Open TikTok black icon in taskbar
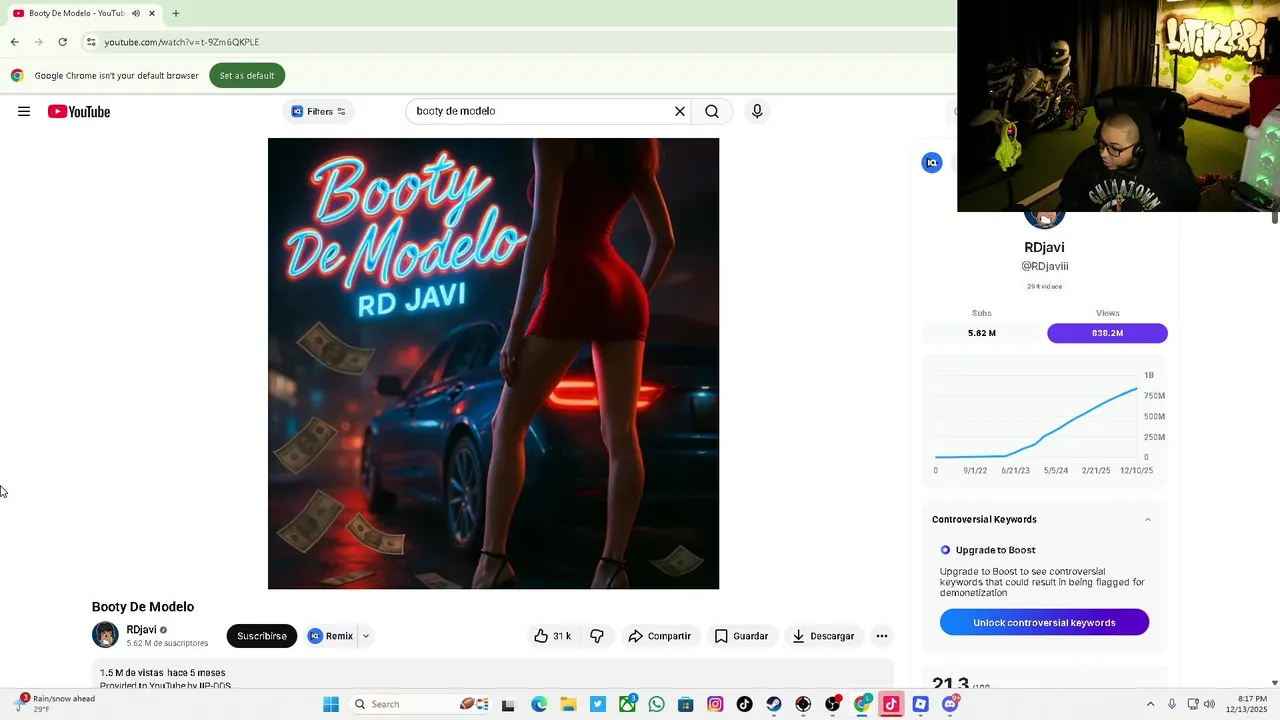The height and width of the screenshot is (720, 1280). (744, 704)
